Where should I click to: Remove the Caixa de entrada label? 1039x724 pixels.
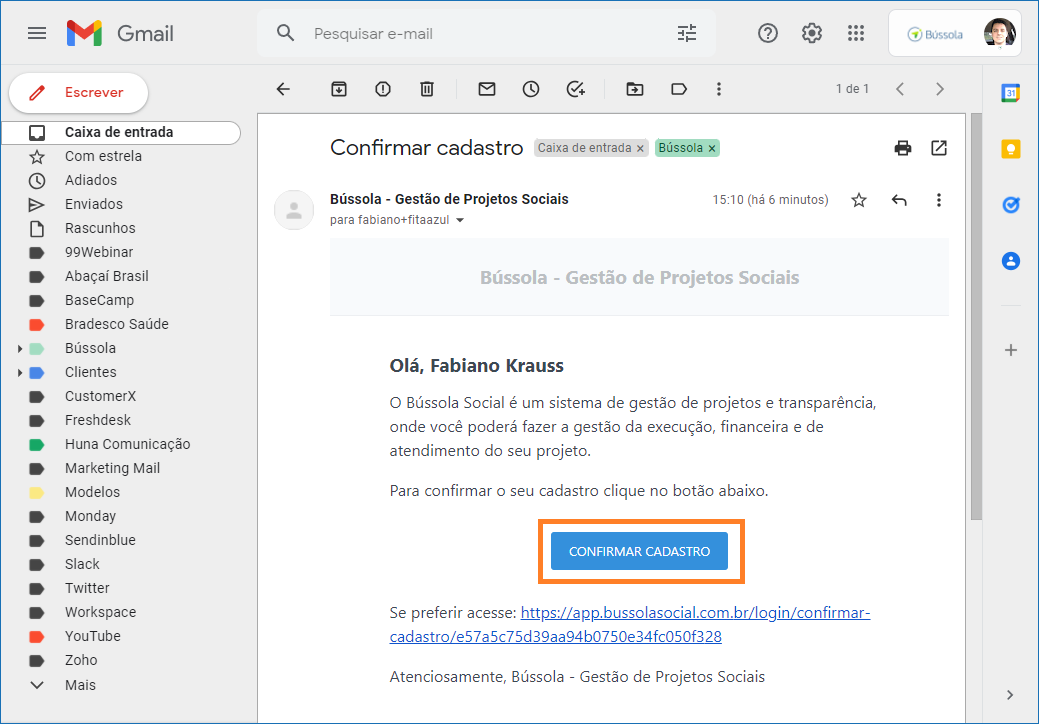pos(640,148)
